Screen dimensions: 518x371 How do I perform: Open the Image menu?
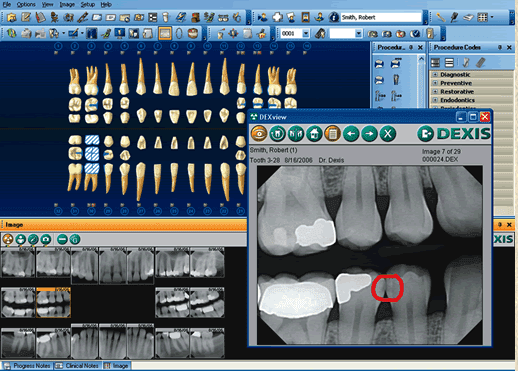(x=67, y=5)
